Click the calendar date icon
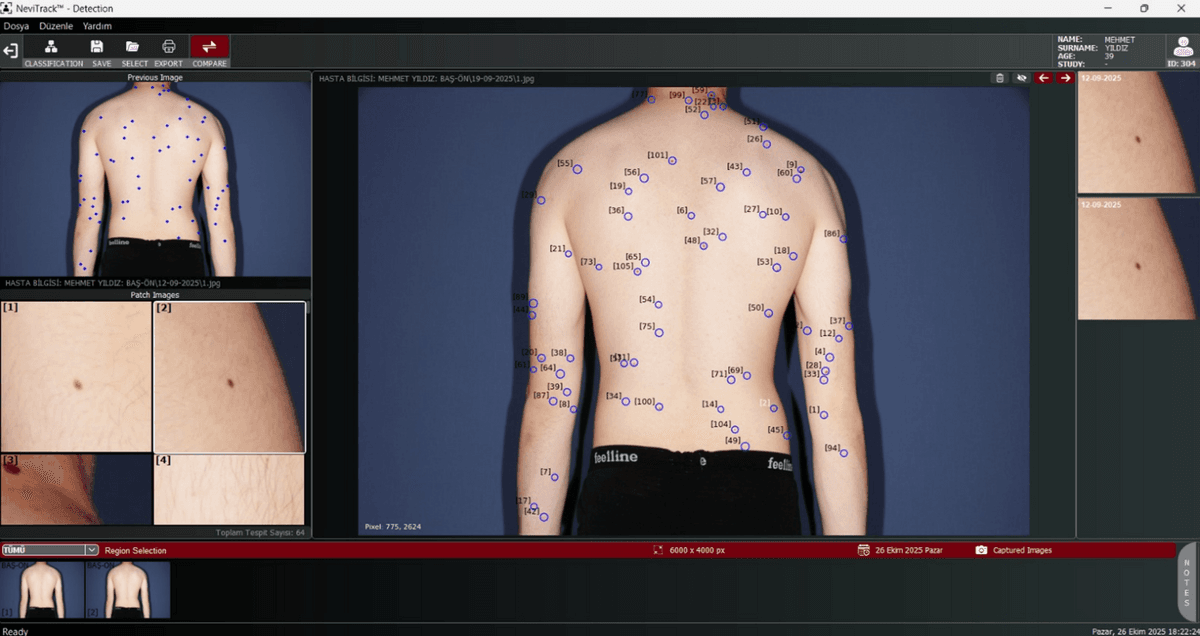This screenshot has height=636, width=1200. click(863, 550)
